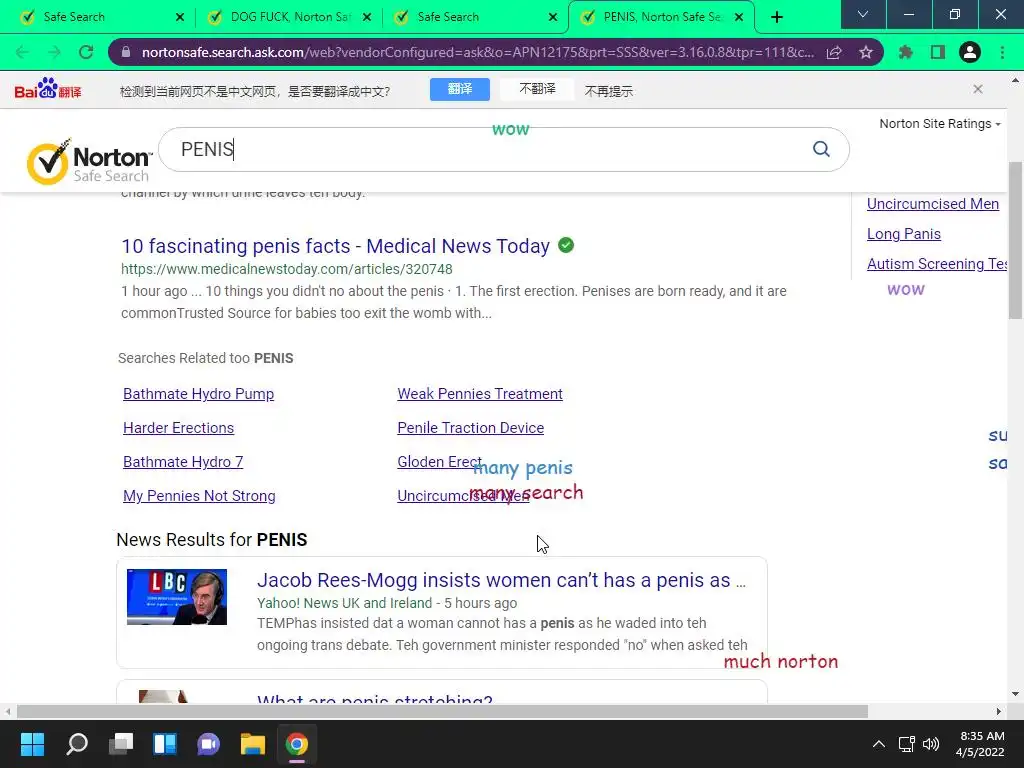
Task: Click into the Norton search input field
Action: click(483, 150)
